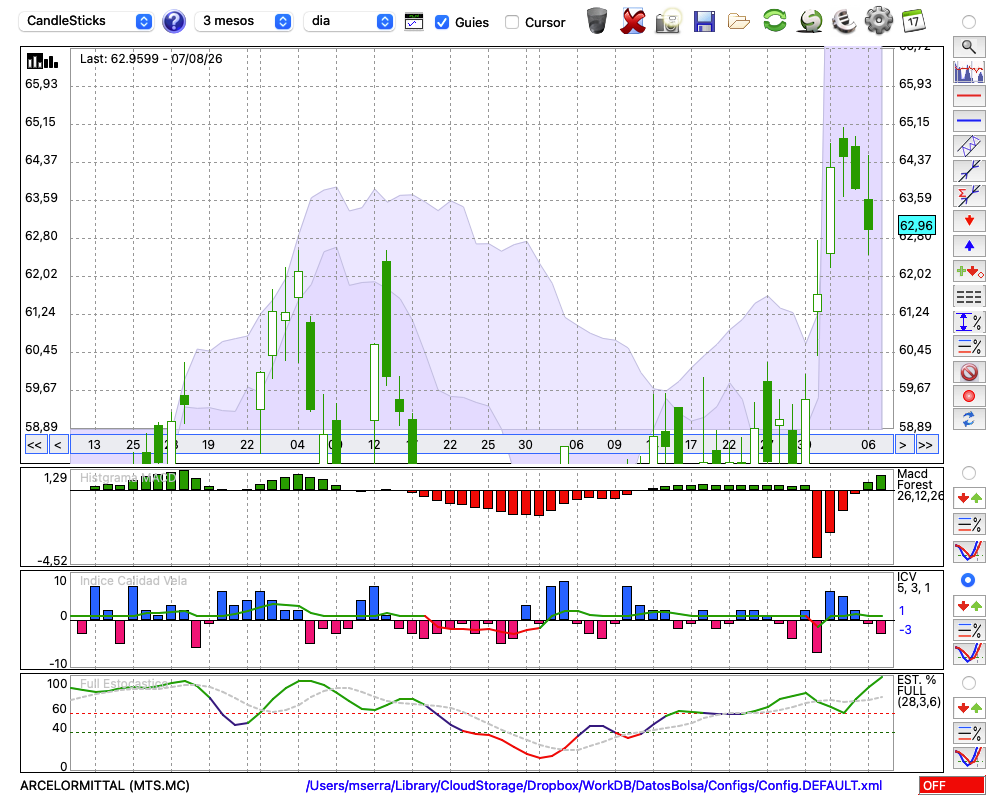Open the calendar icon showing 17
Screen dimensions: 1000x800
click(x=913, y=21)
